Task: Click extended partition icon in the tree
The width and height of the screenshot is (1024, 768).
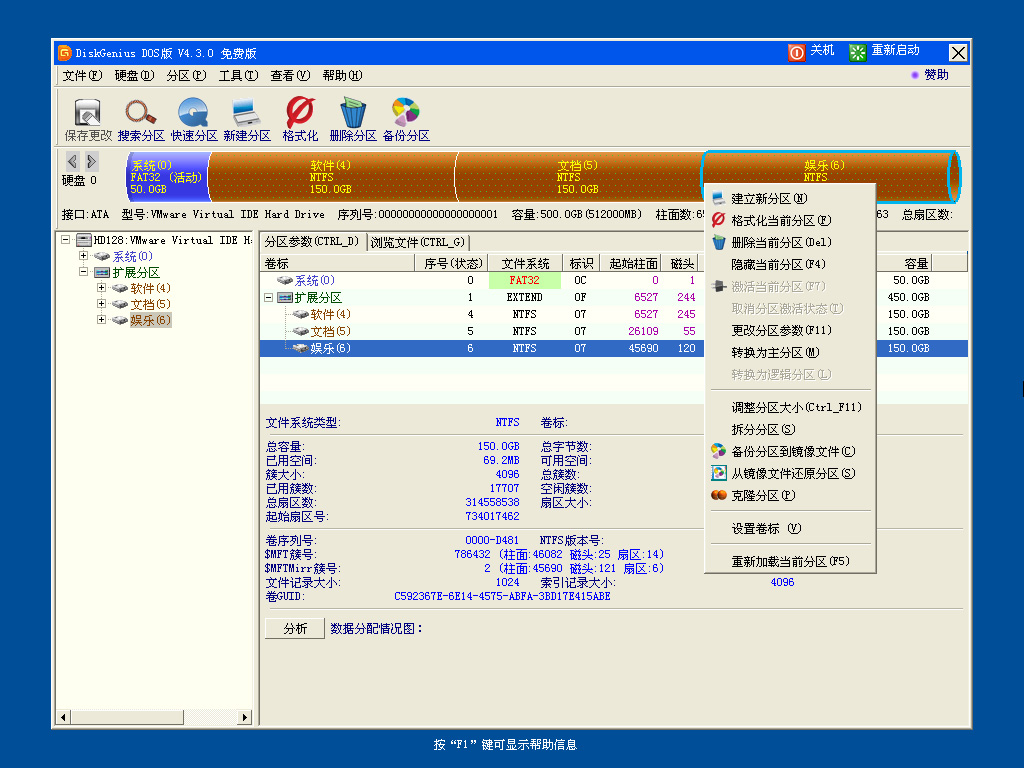Action: click(x=102, y=272)
